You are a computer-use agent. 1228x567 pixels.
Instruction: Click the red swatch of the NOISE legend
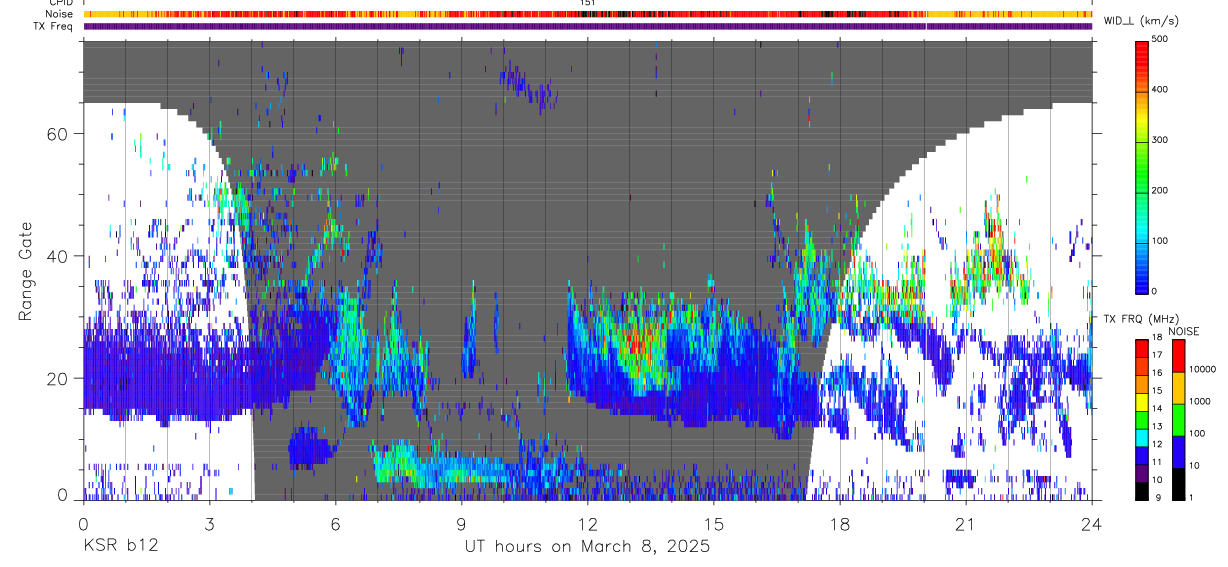coord(1178,355)
